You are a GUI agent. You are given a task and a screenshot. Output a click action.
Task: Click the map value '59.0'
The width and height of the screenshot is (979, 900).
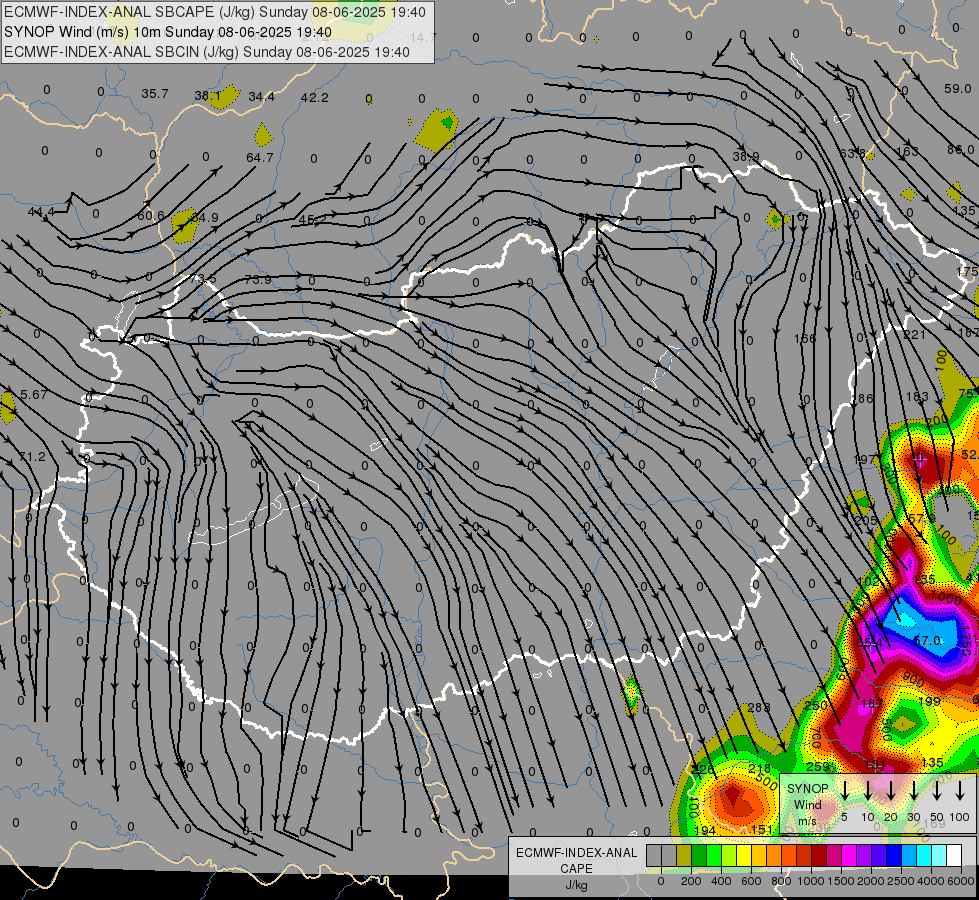[958, 89]
